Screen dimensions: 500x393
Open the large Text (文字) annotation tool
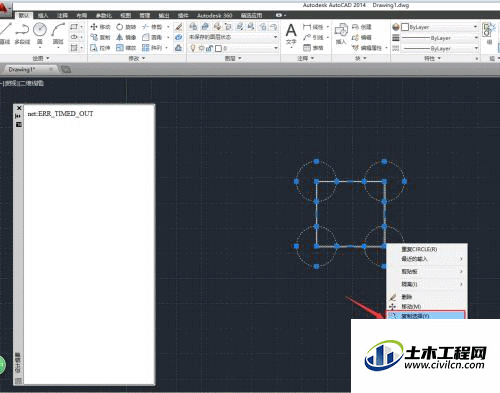(x=291, y=34)
